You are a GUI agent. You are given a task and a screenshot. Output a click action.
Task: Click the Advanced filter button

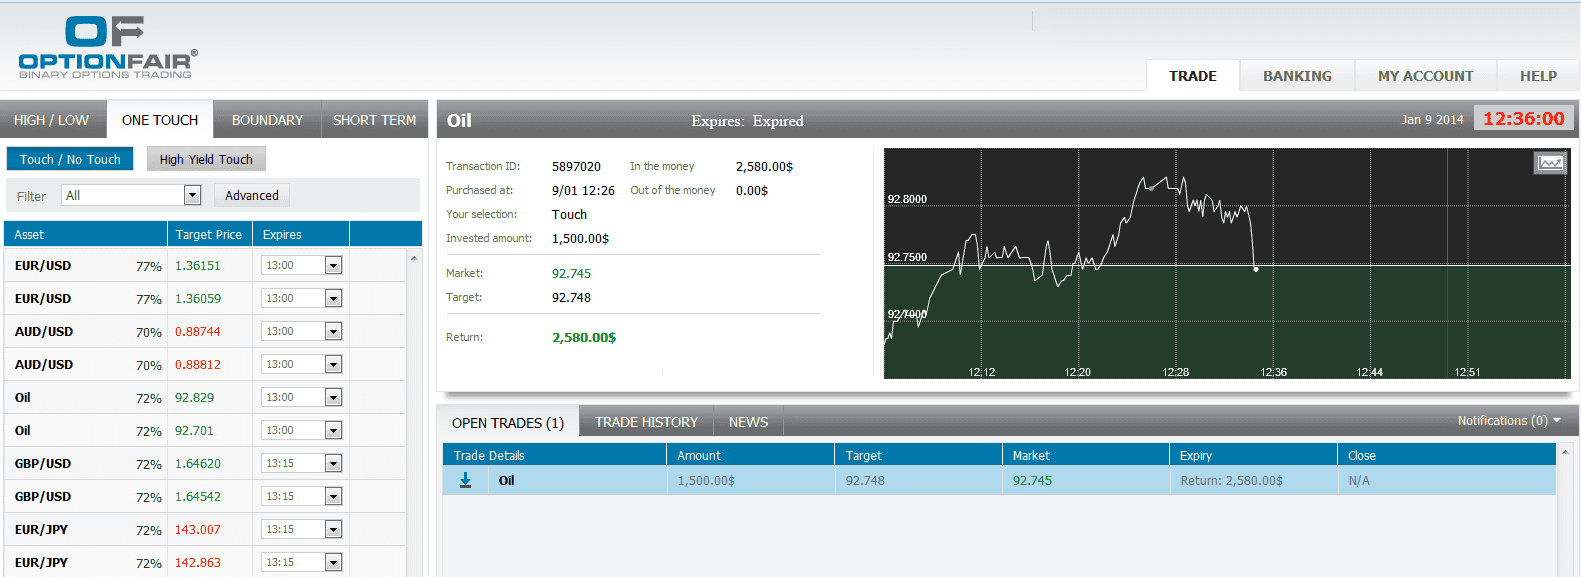(x=252, y=195)
